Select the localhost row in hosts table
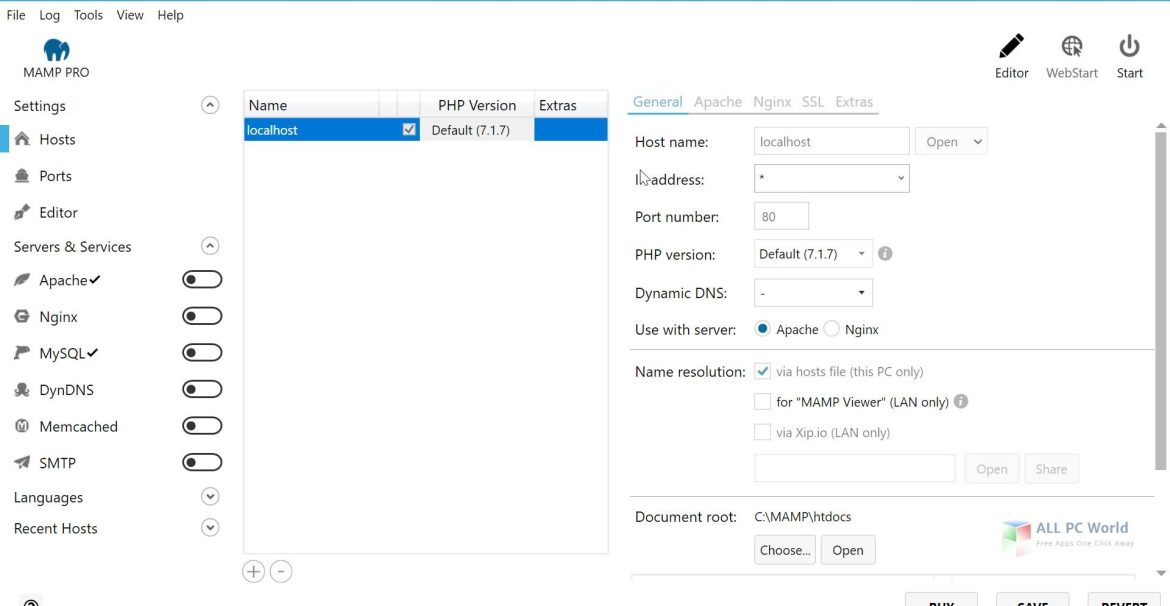Image resolution: width=1170 pixels, height=606 pixels. tap(425, 129)
